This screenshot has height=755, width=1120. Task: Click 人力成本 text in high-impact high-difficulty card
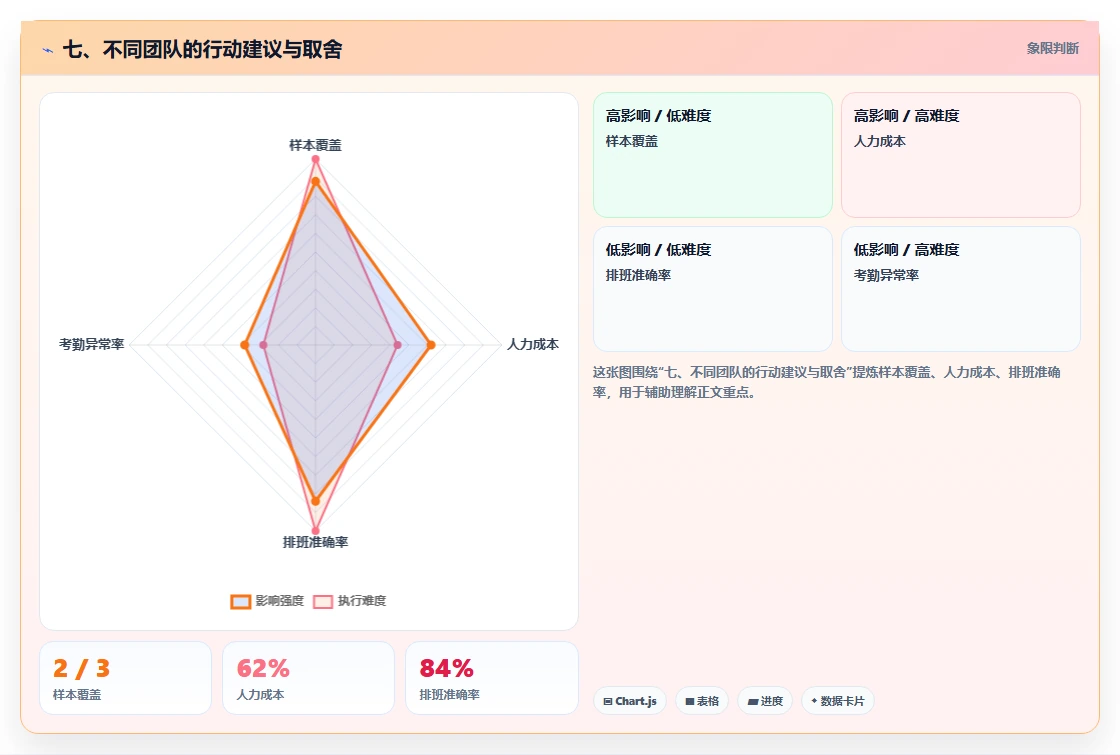tap(880, 141)
